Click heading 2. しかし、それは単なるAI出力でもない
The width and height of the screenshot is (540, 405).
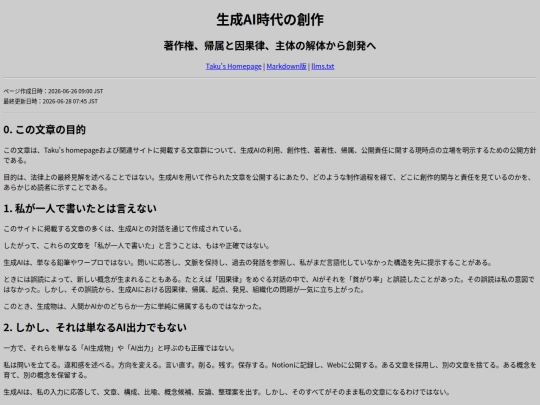coord(95,328)
